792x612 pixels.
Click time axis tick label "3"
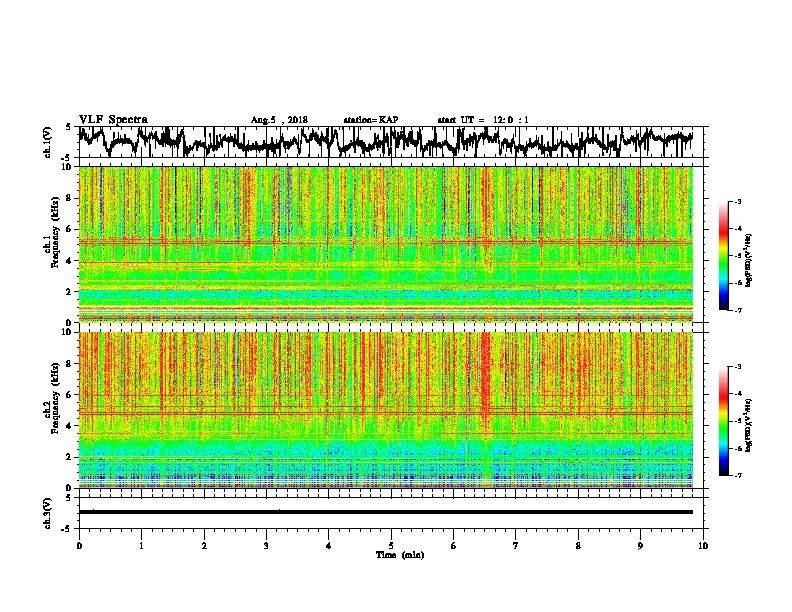266,546
